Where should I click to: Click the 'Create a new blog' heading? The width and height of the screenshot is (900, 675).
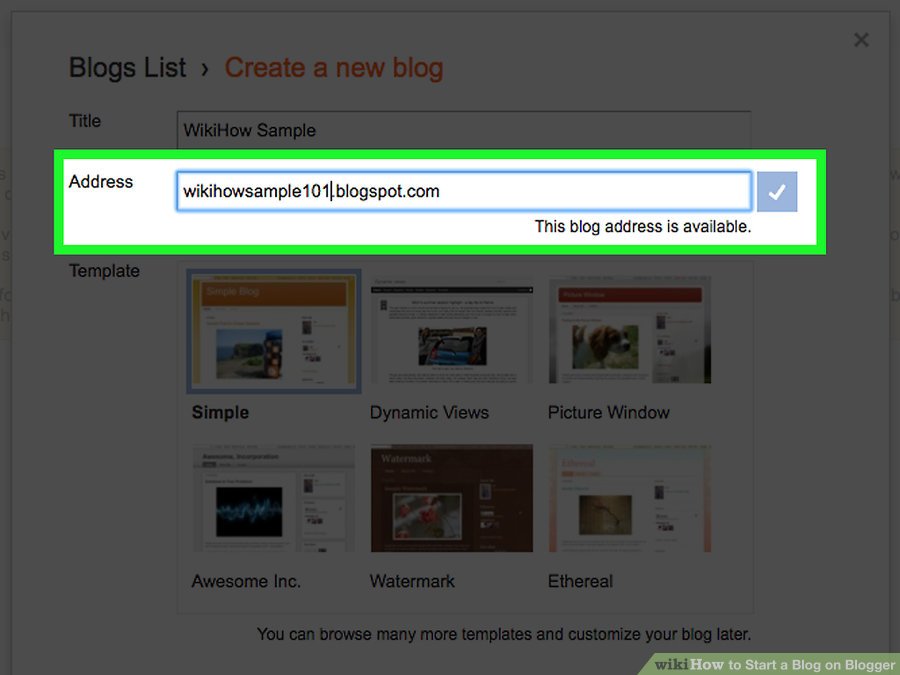tap(333, 68)
